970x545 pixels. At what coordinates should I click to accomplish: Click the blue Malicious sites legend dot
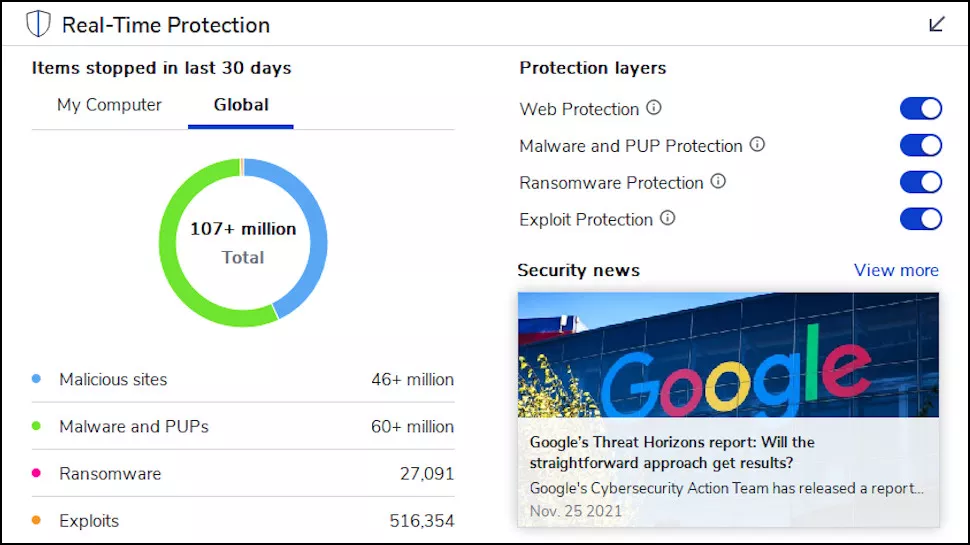click(37, 380)
